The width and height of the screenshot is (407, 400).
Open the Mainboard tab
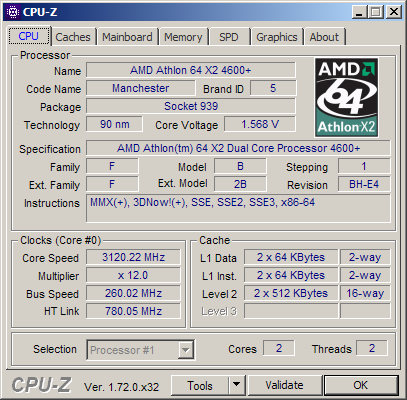coord(127,37)
